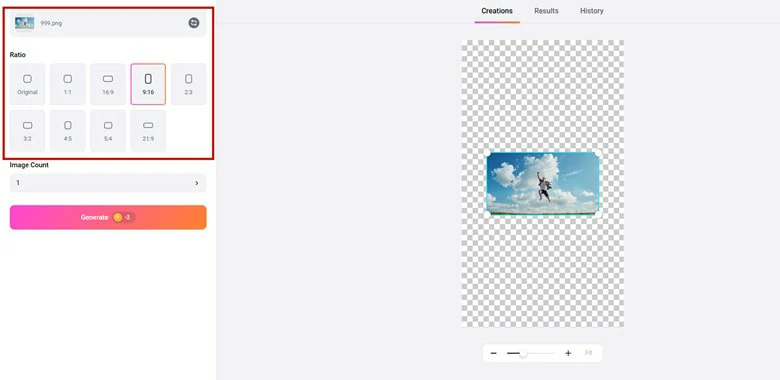Click the zoom in plus icon
Viewport: 780px width, 380px height.
click(568, 353)
